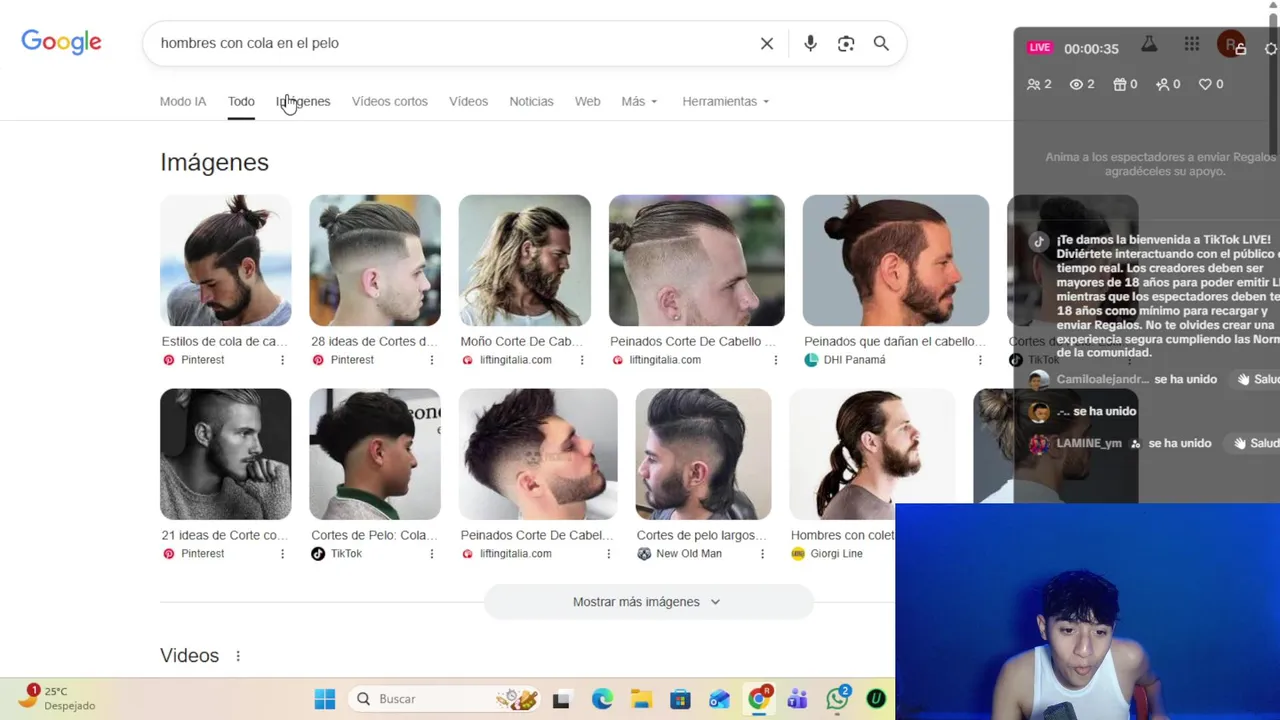
Task: Click the Imágenes section heading
Action: 214,162
